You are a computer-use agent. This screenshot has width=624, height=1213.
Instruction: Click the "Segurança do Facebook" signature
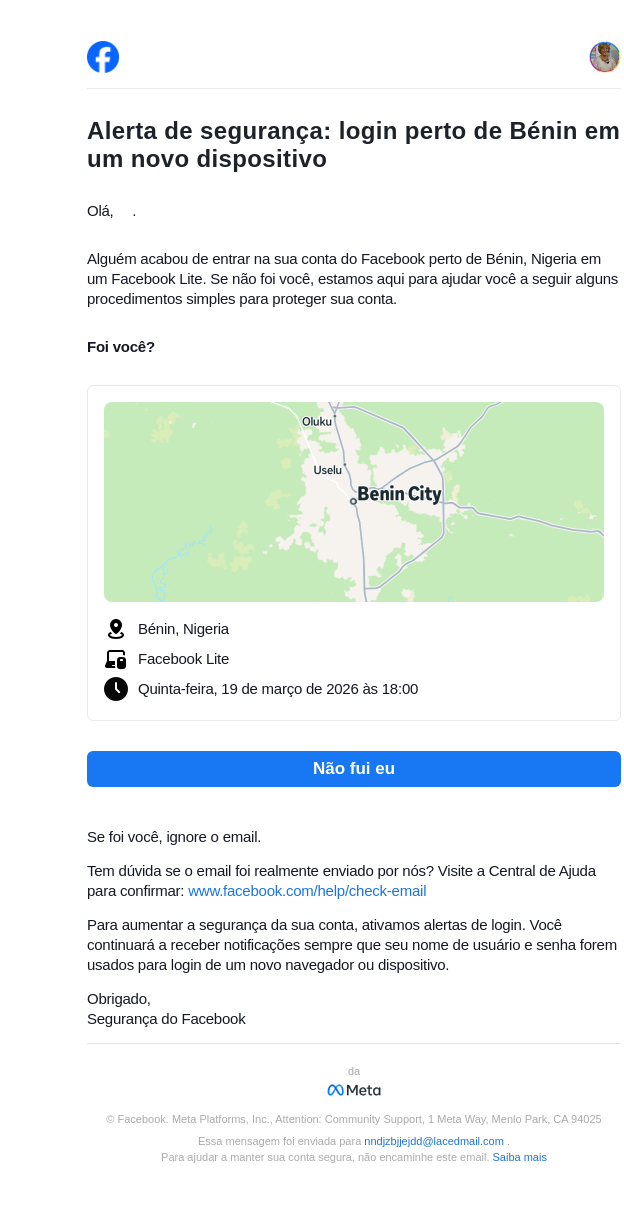(166, 1019)
